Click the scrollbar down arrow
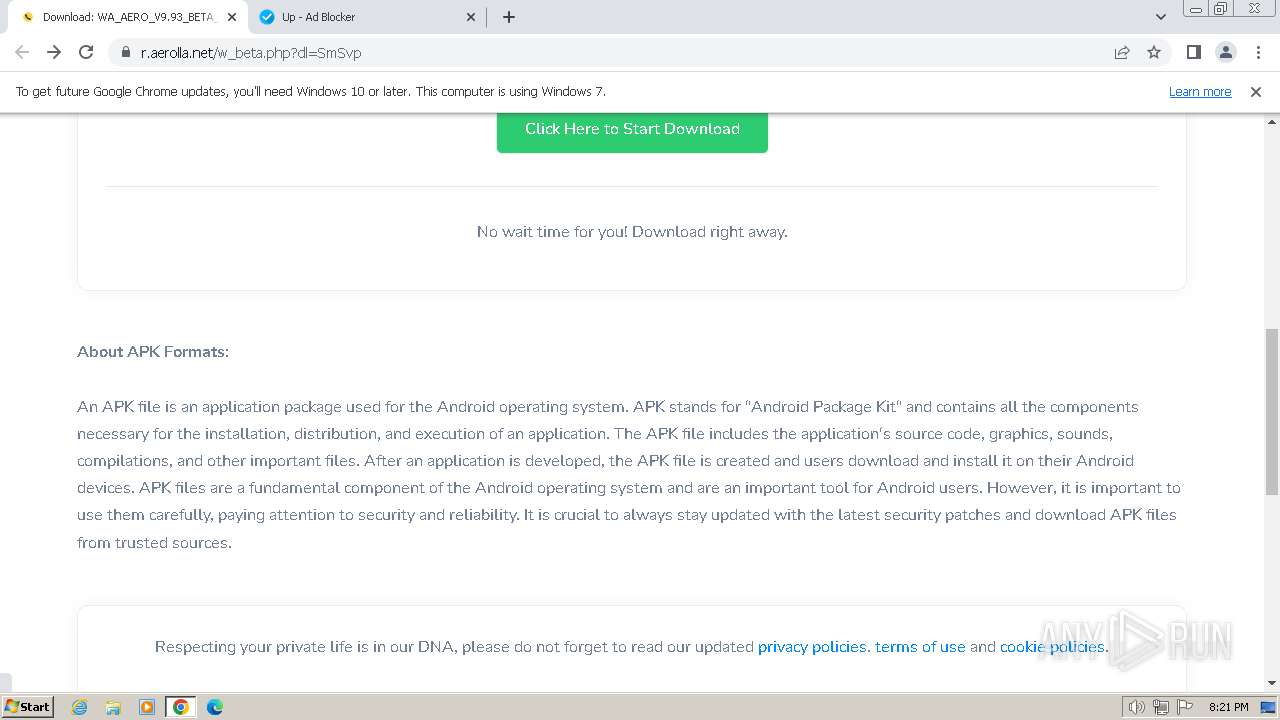 point(1272,683)
